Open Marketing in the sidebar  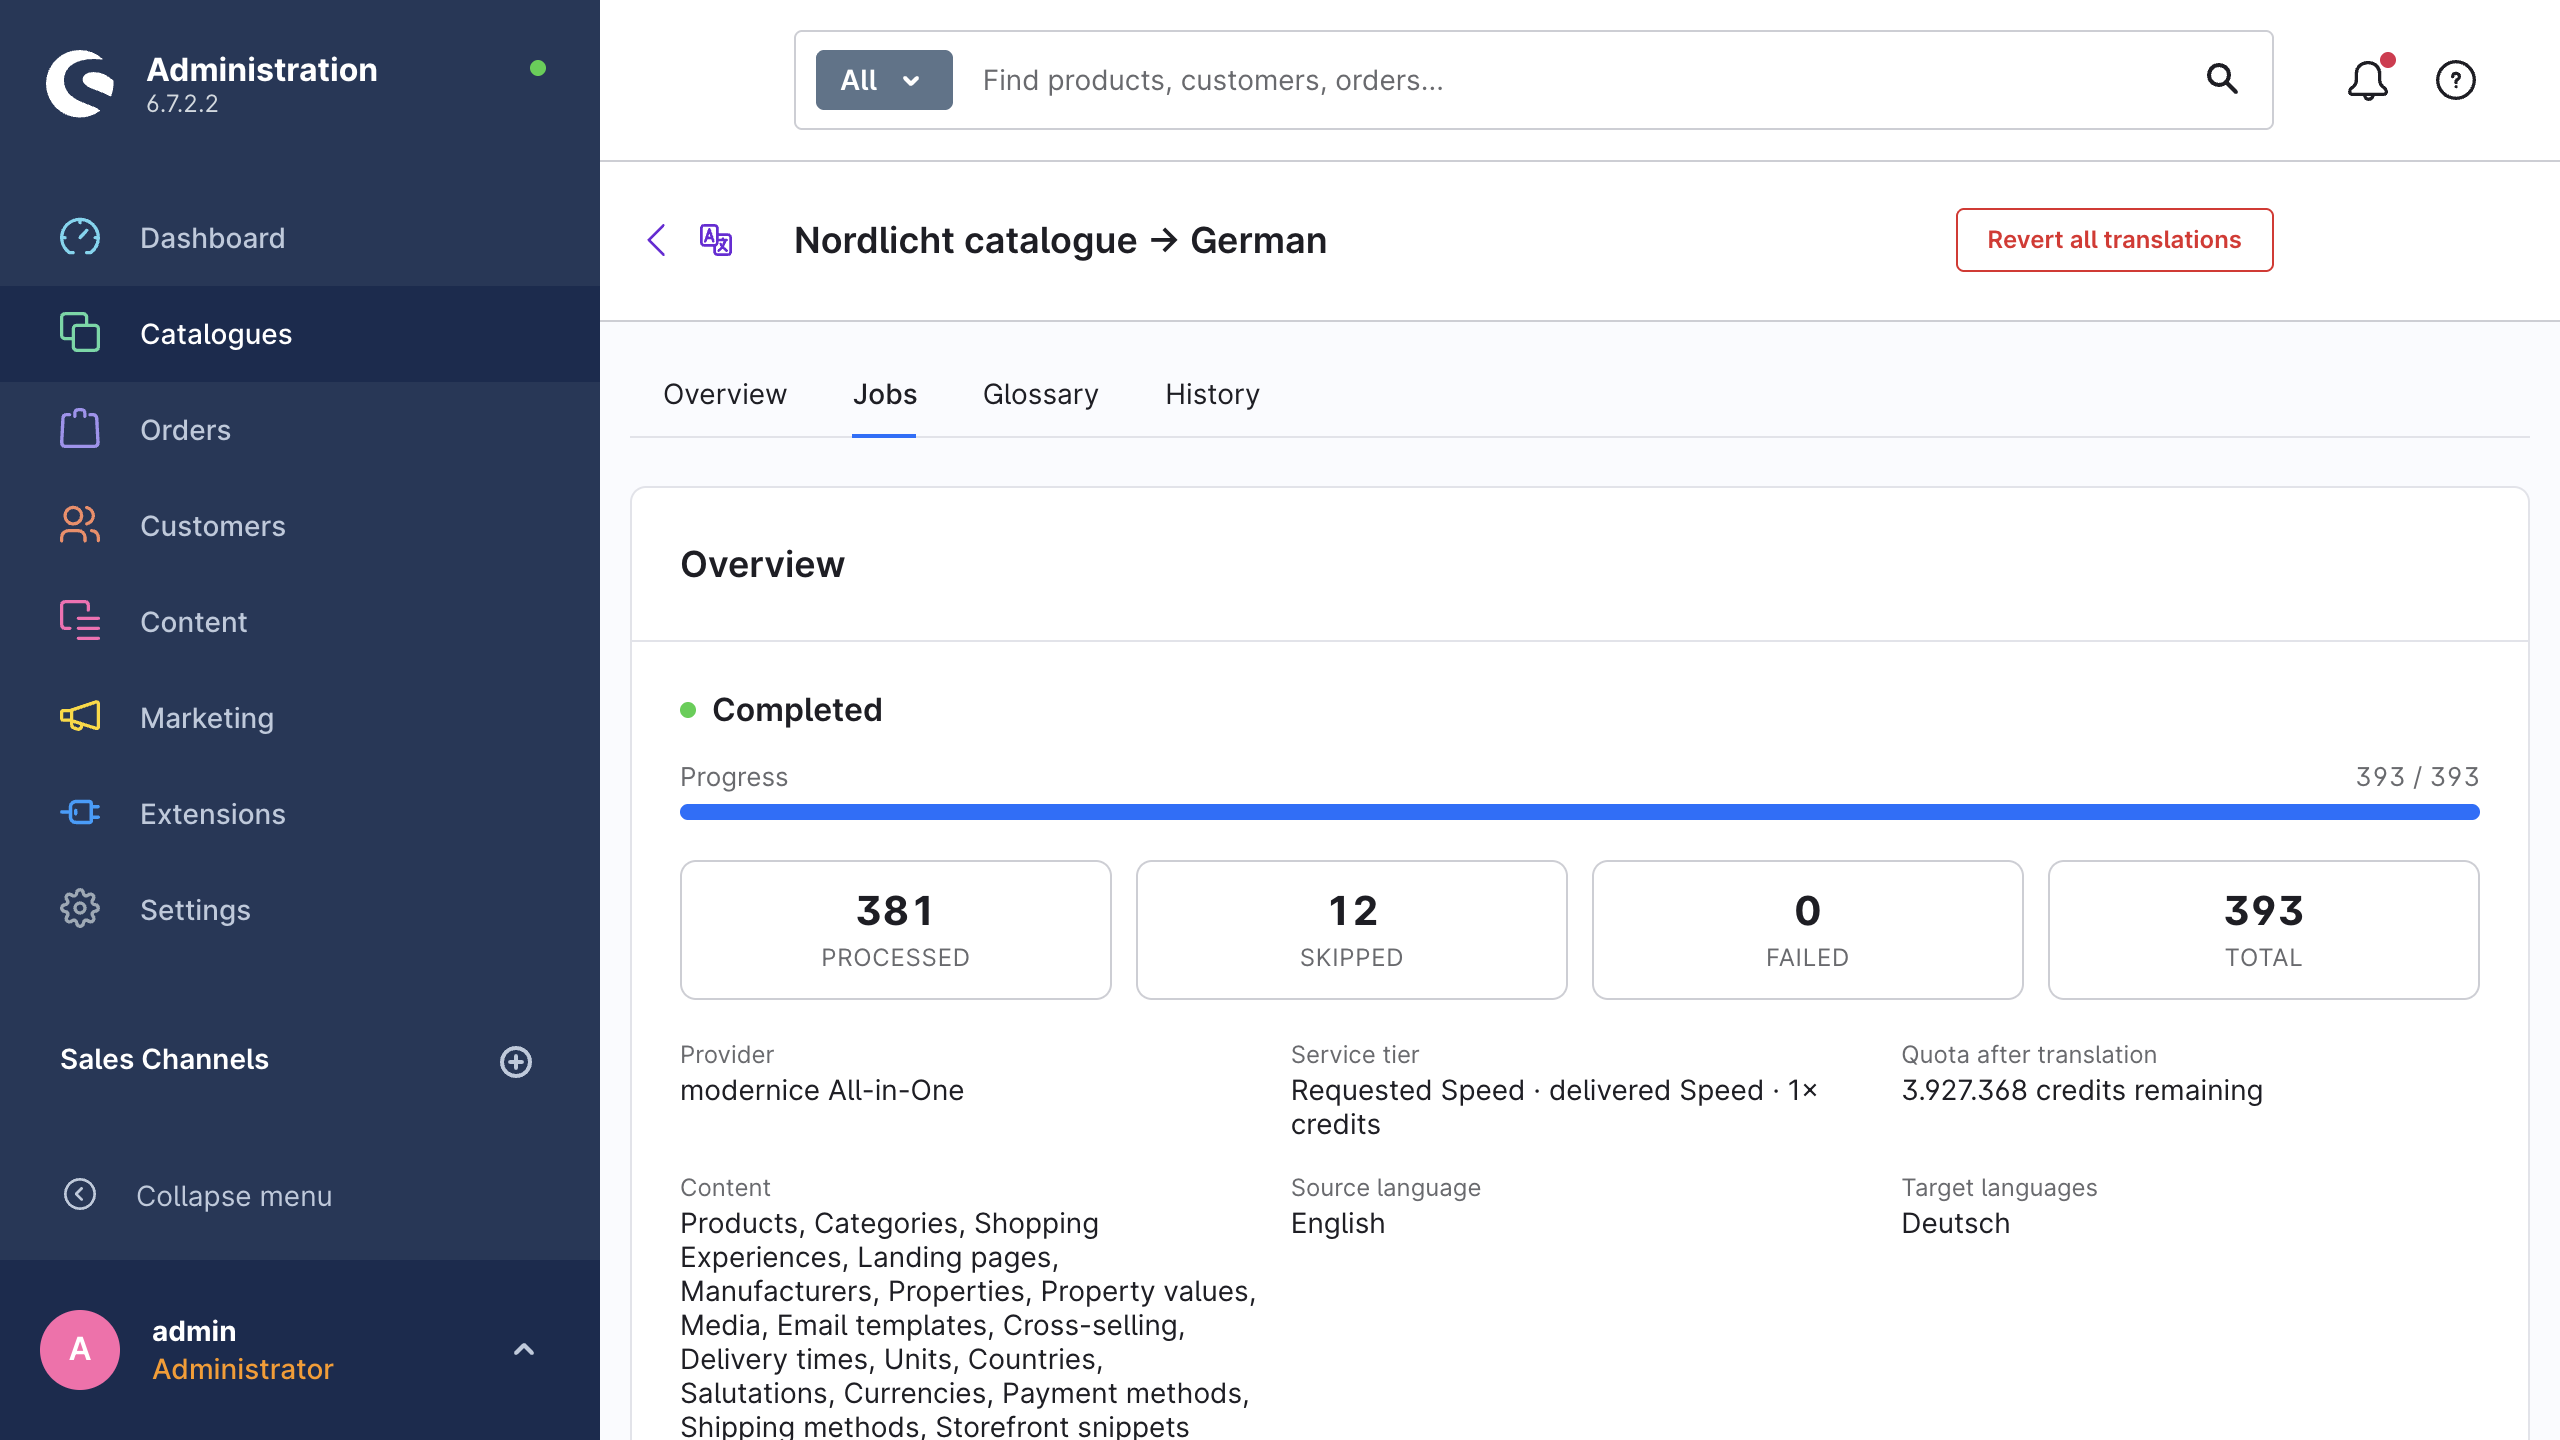tap(300, 718)
